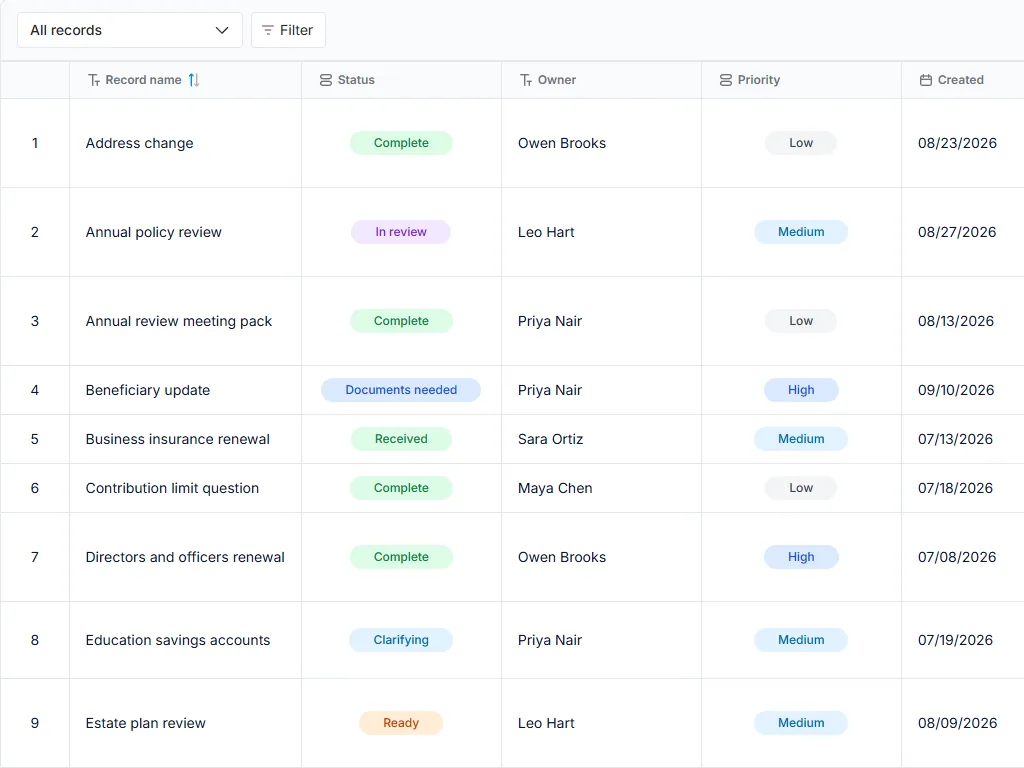Screen dimensions: 1024x768
Task: Click the Filter button
Action: coord(288,30)
